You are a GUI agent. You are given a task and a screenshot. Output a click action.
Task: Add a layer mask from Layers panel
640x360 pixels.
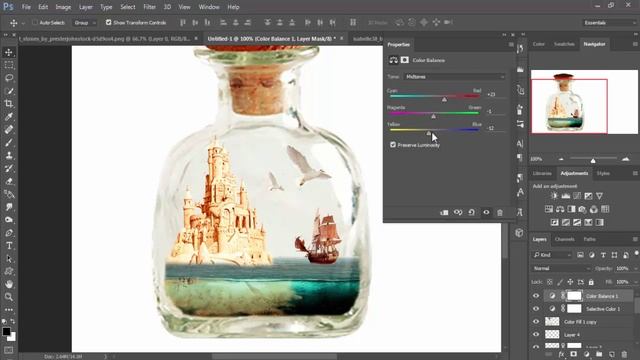(573, 354)
